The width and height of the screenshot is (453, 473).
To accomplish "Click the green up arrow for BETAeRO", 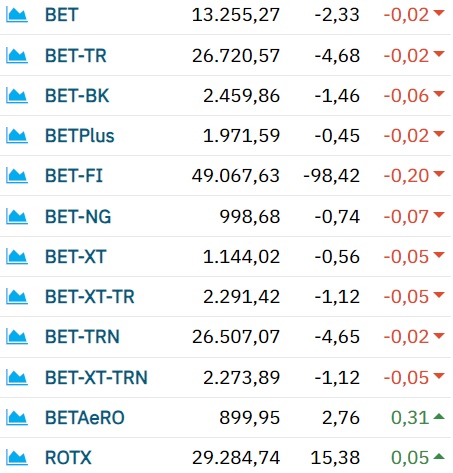I will (439, 416).
